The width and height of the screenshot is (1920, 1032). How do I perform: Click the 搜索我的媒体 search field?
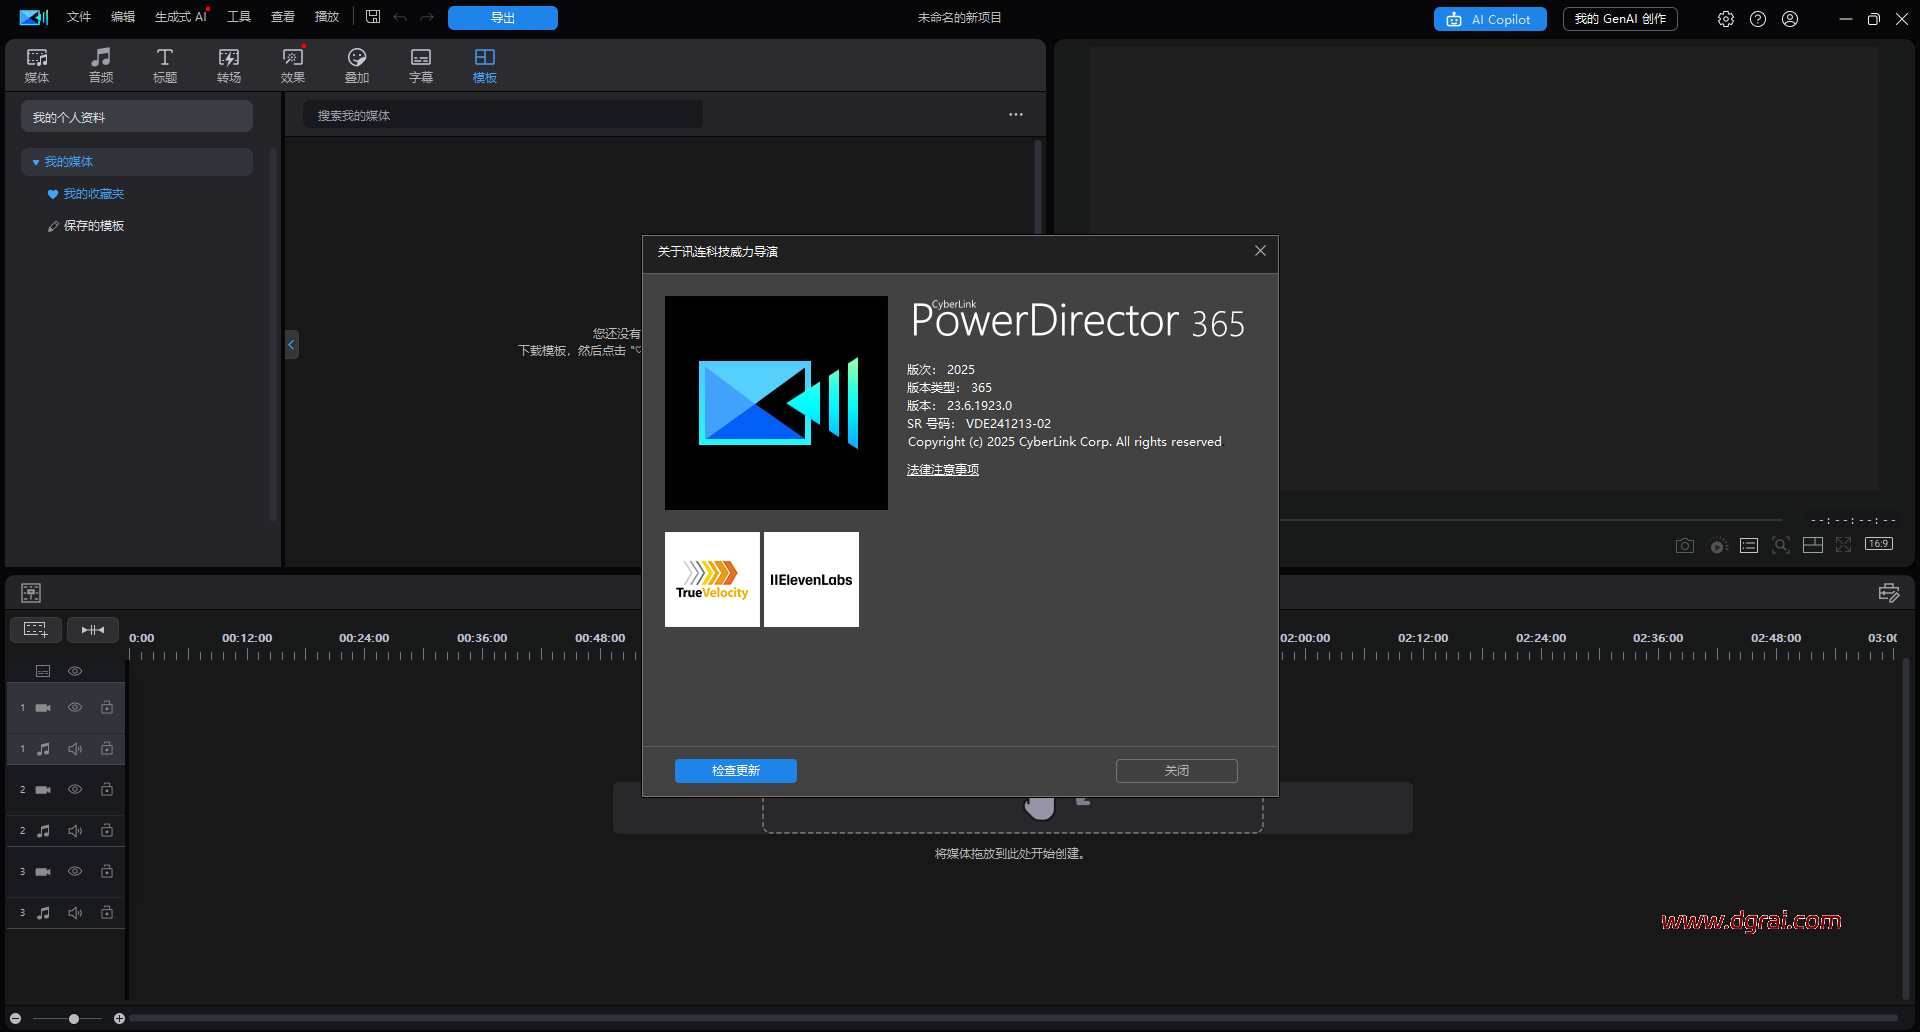click(x=503, y=115)
